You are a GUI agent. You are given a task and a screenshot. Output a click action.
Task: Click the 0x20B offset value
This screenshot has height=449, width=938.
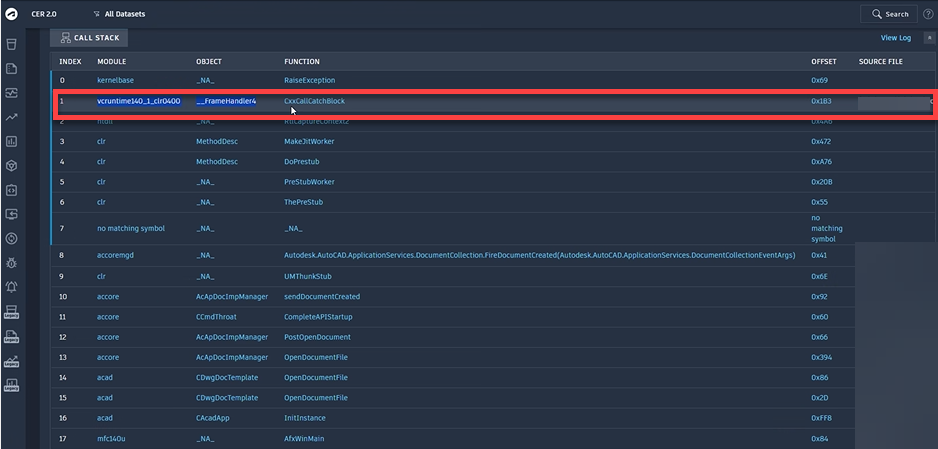click(x=821, y=182)
